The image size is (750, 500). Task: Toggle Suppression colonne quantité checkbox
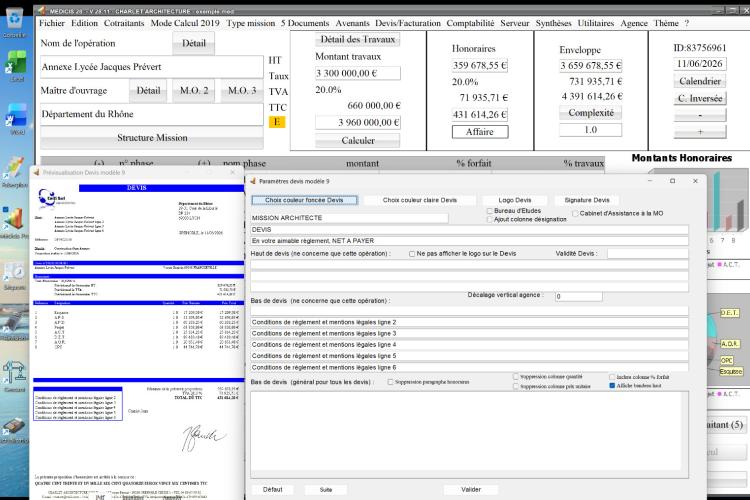516,377
